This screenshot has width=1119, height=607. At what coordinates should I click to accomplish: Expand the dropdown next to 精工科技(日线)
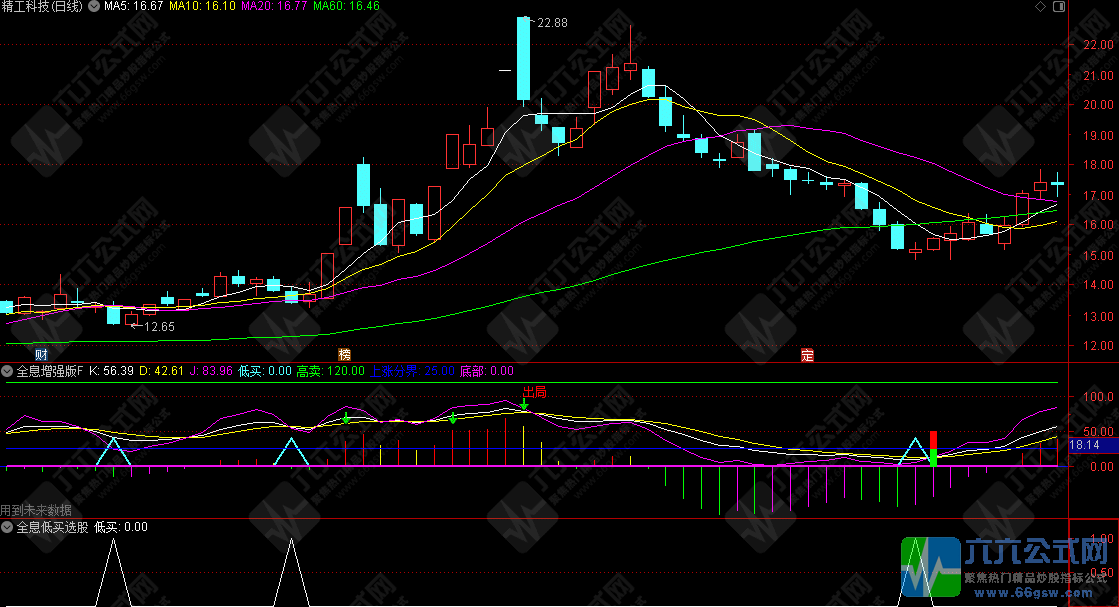click(x=95, y=7)
